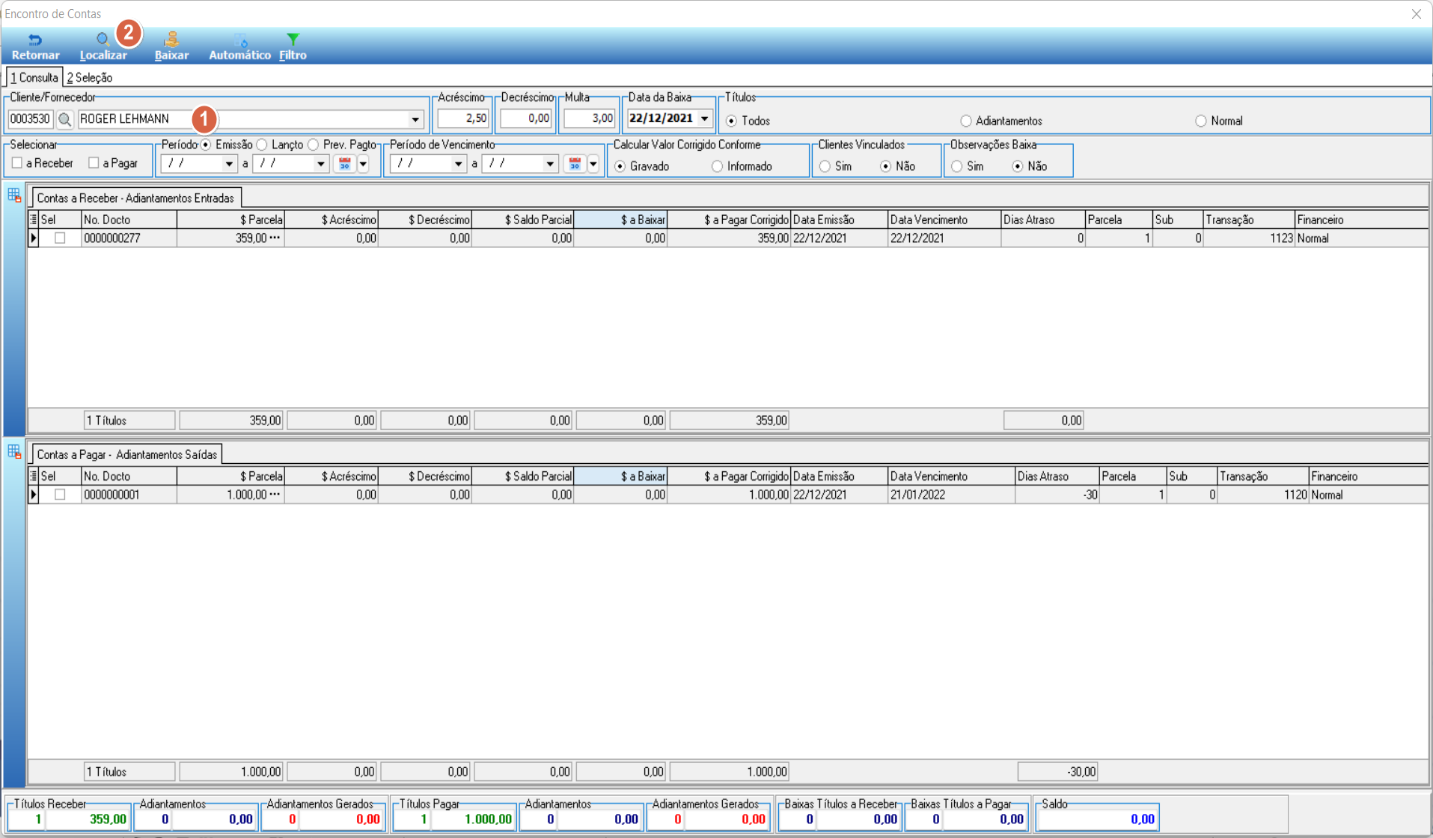Close the Encontro de Contas window
The width and height of the screenshot is (1433, 838).
click(x=1416, y=14)
